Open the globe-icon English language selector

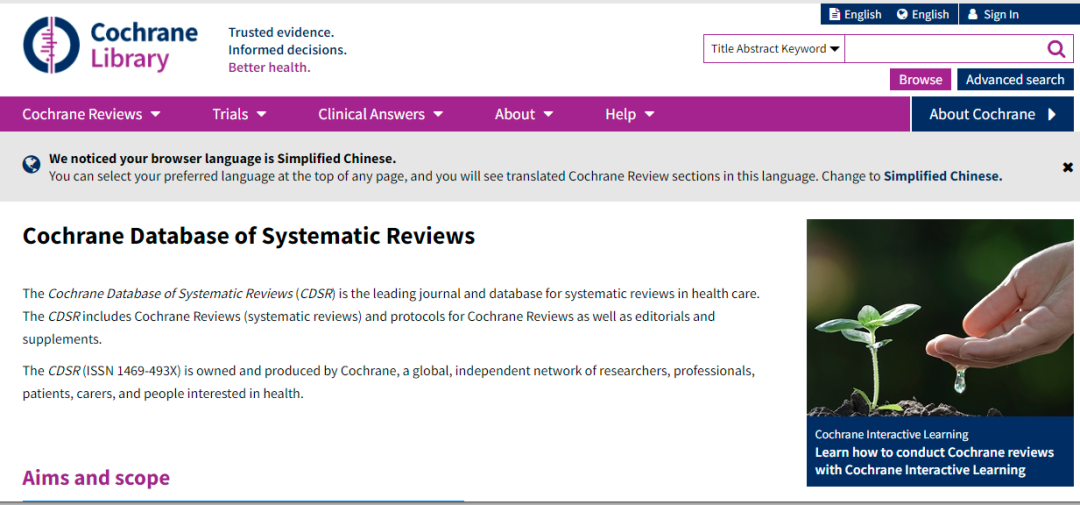(922, 14)
